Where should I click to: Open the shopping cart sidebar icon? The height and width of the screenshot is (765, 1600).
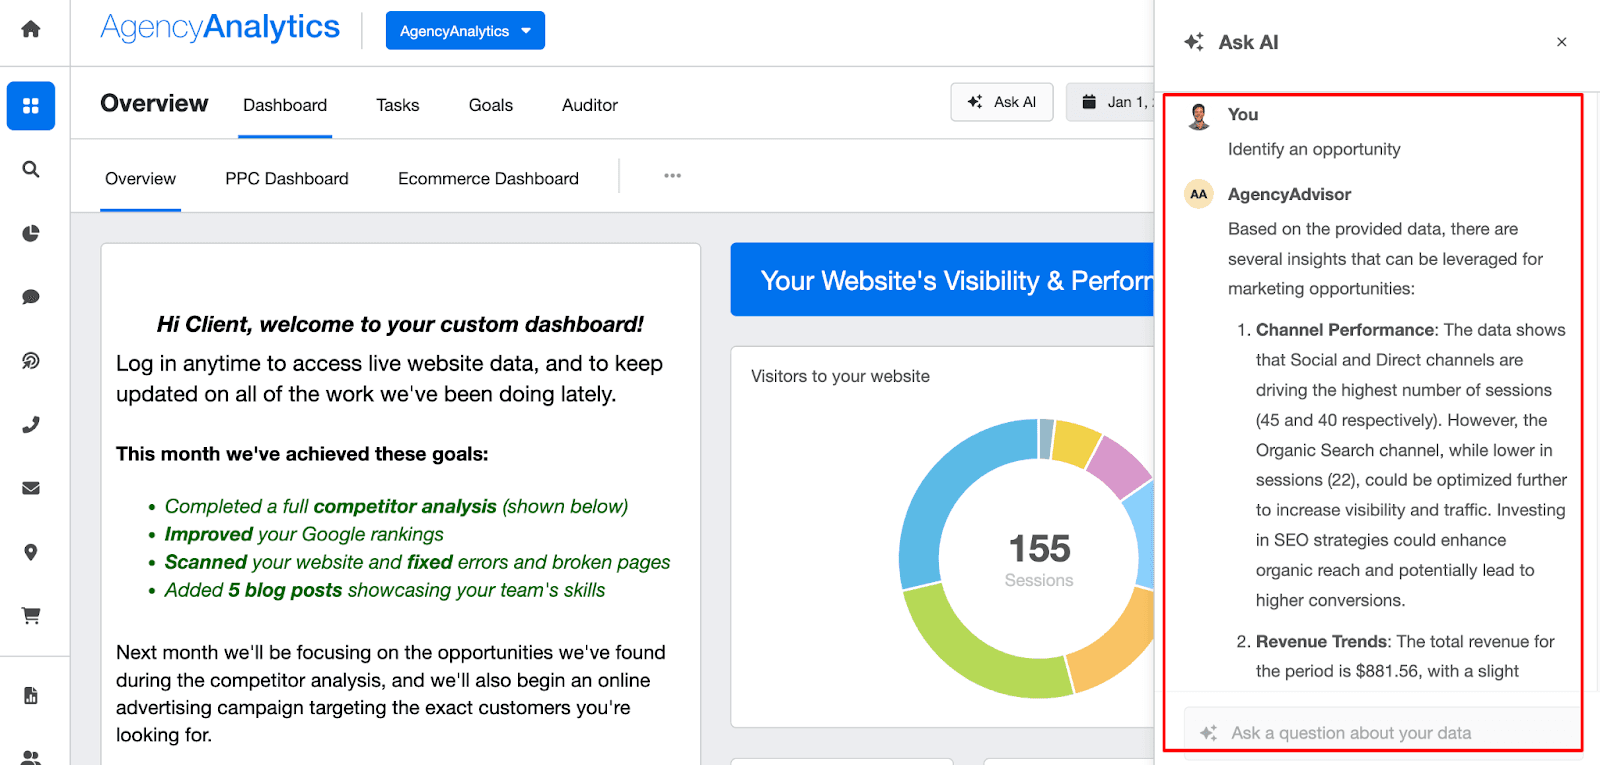coord(31,616)
